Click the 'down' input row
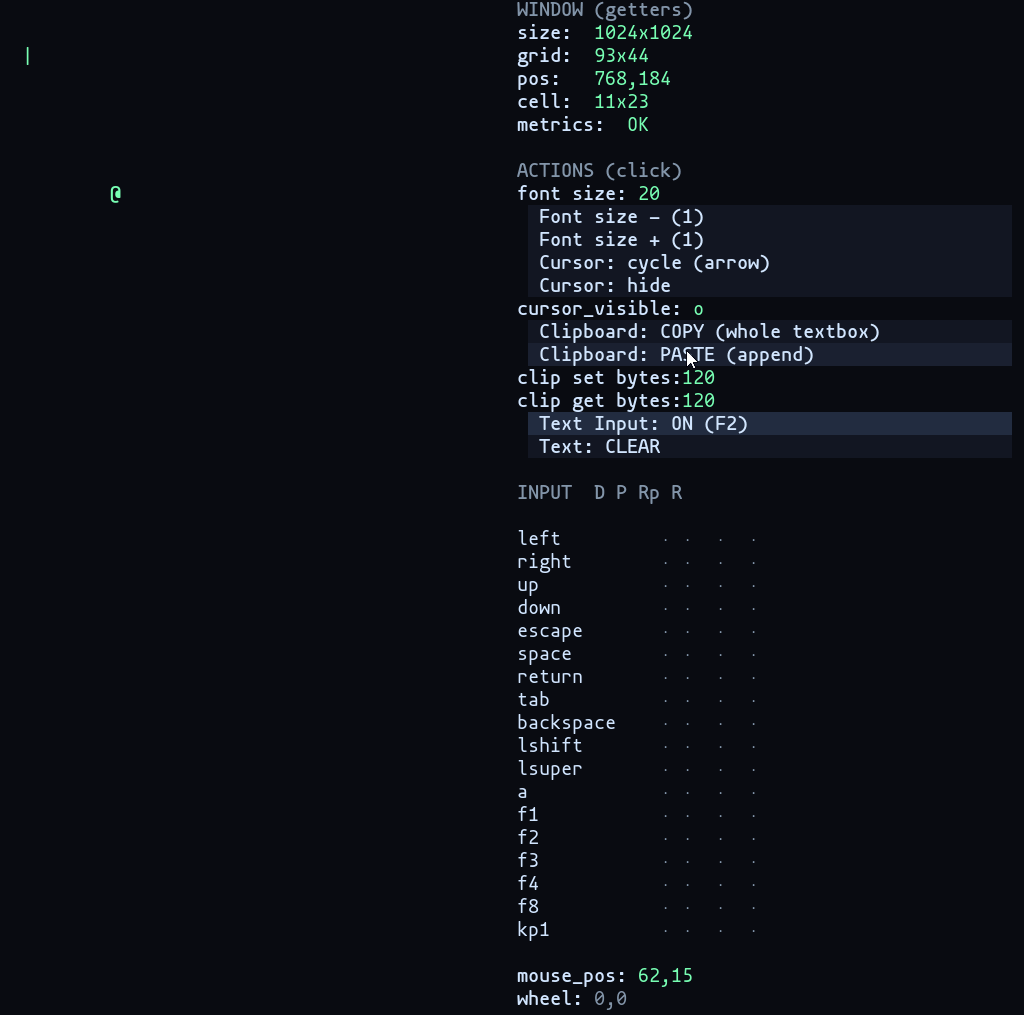1024x1015 pixels. pos(637,607)
